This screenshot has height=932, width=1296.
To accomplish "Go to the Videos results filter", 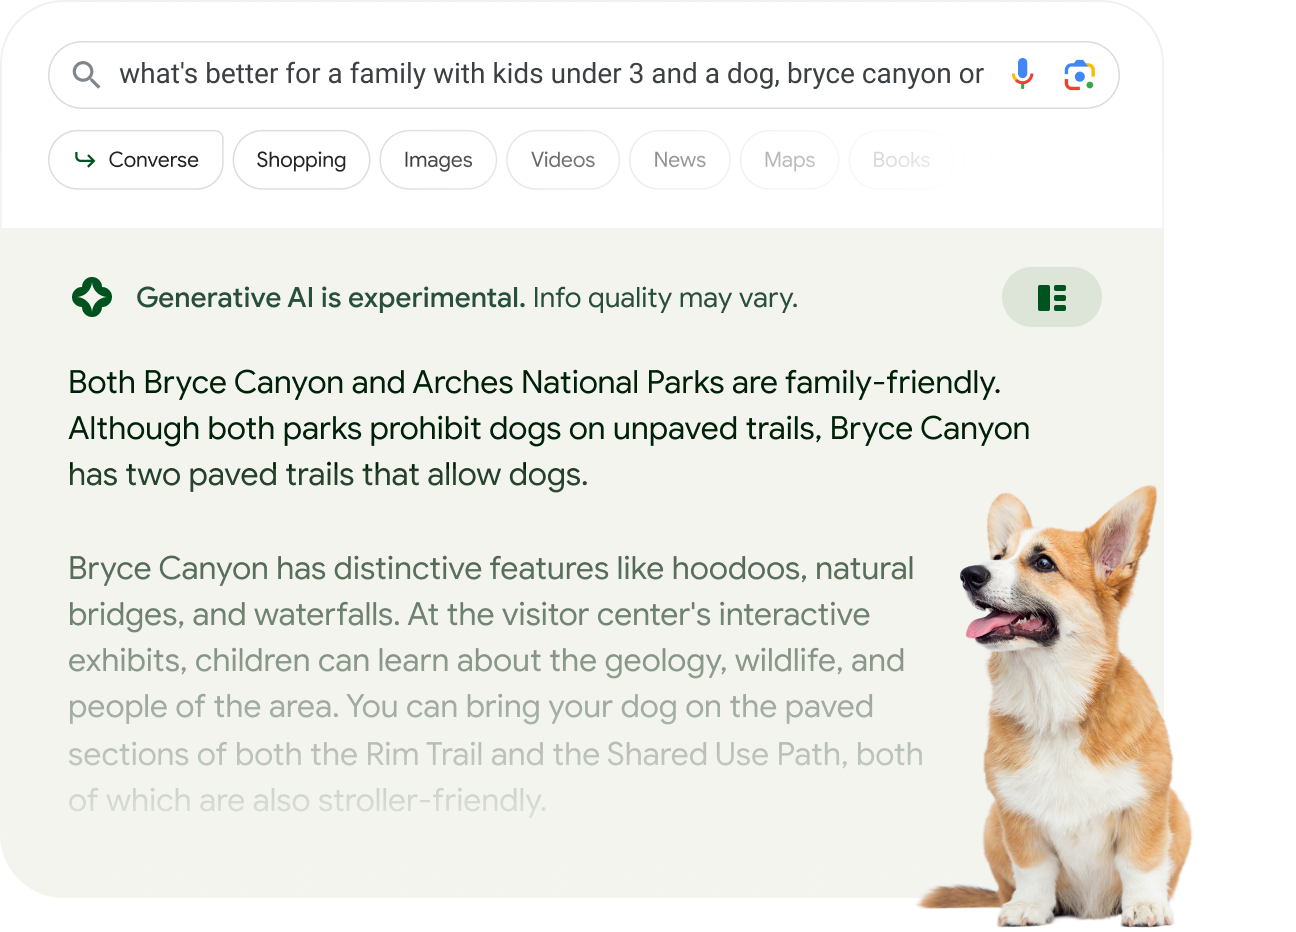I will (x=562, y=160).
